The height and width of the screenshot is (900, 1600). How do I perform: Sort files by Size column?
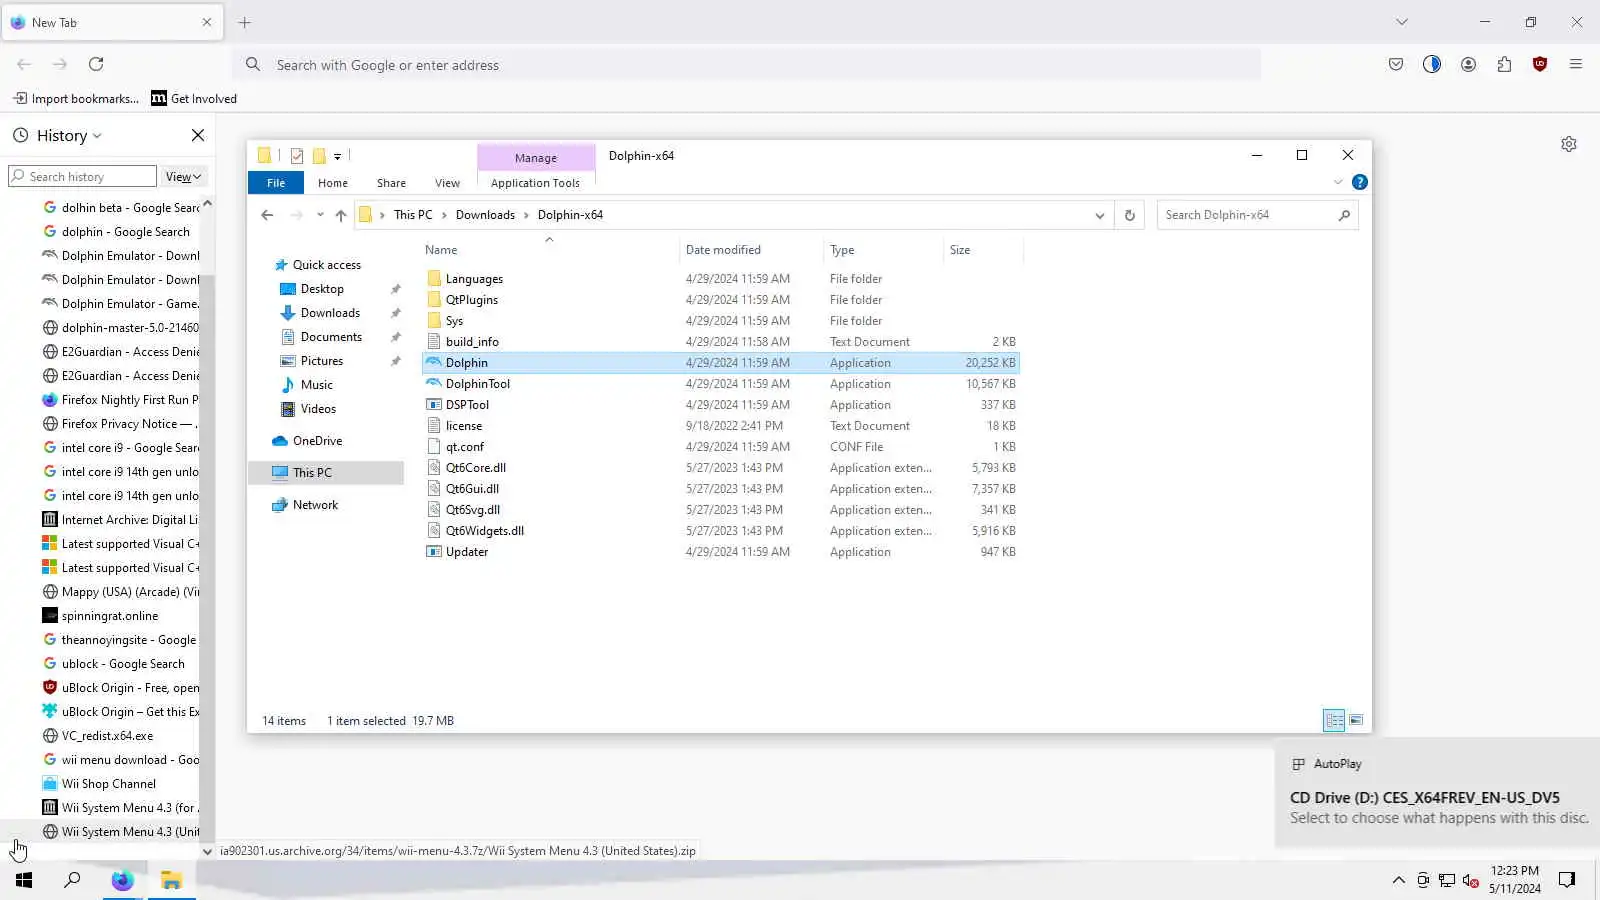982,250
